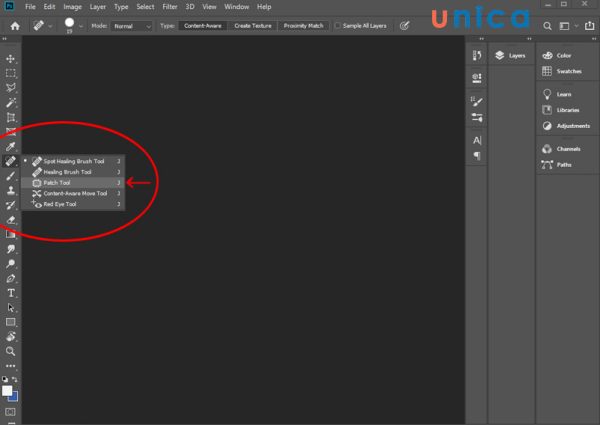Click the Share icon at top right
The height and width of the screenshot is (425, 600).
[589, 26]
